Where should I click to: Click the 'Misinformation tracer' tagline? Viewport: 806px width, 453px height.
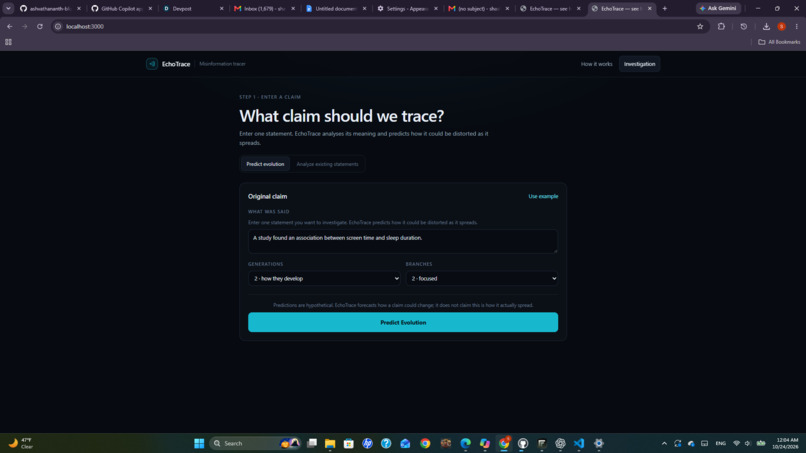[x=223, y=64]
